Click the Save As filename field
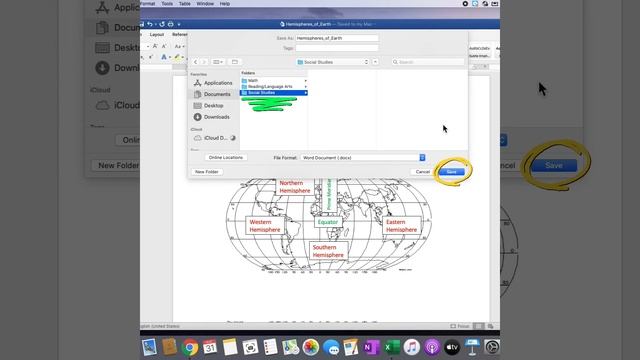The image size is (640, 360). pos(337,38)
